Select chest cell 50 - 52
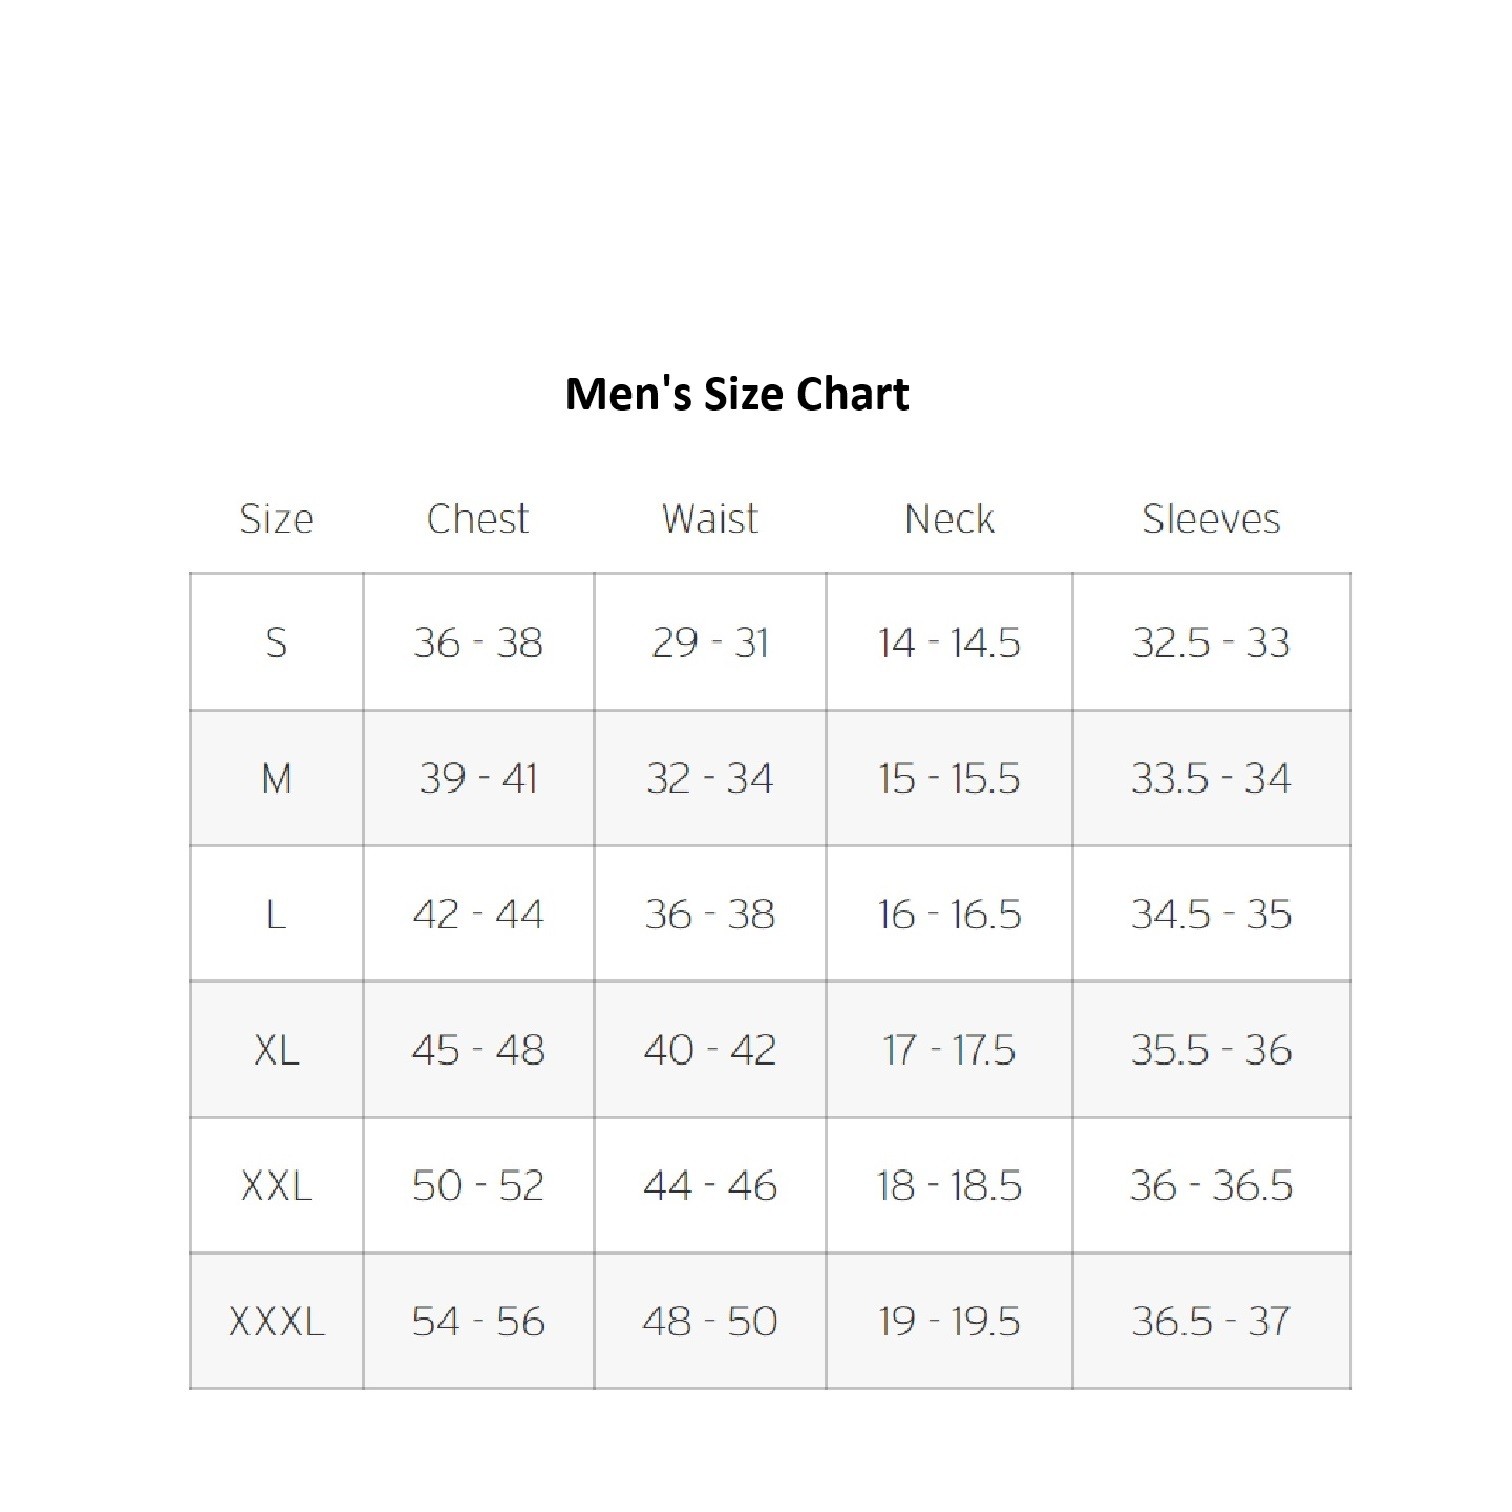Screen dimensions: 1512x1512 [478, 1186]
